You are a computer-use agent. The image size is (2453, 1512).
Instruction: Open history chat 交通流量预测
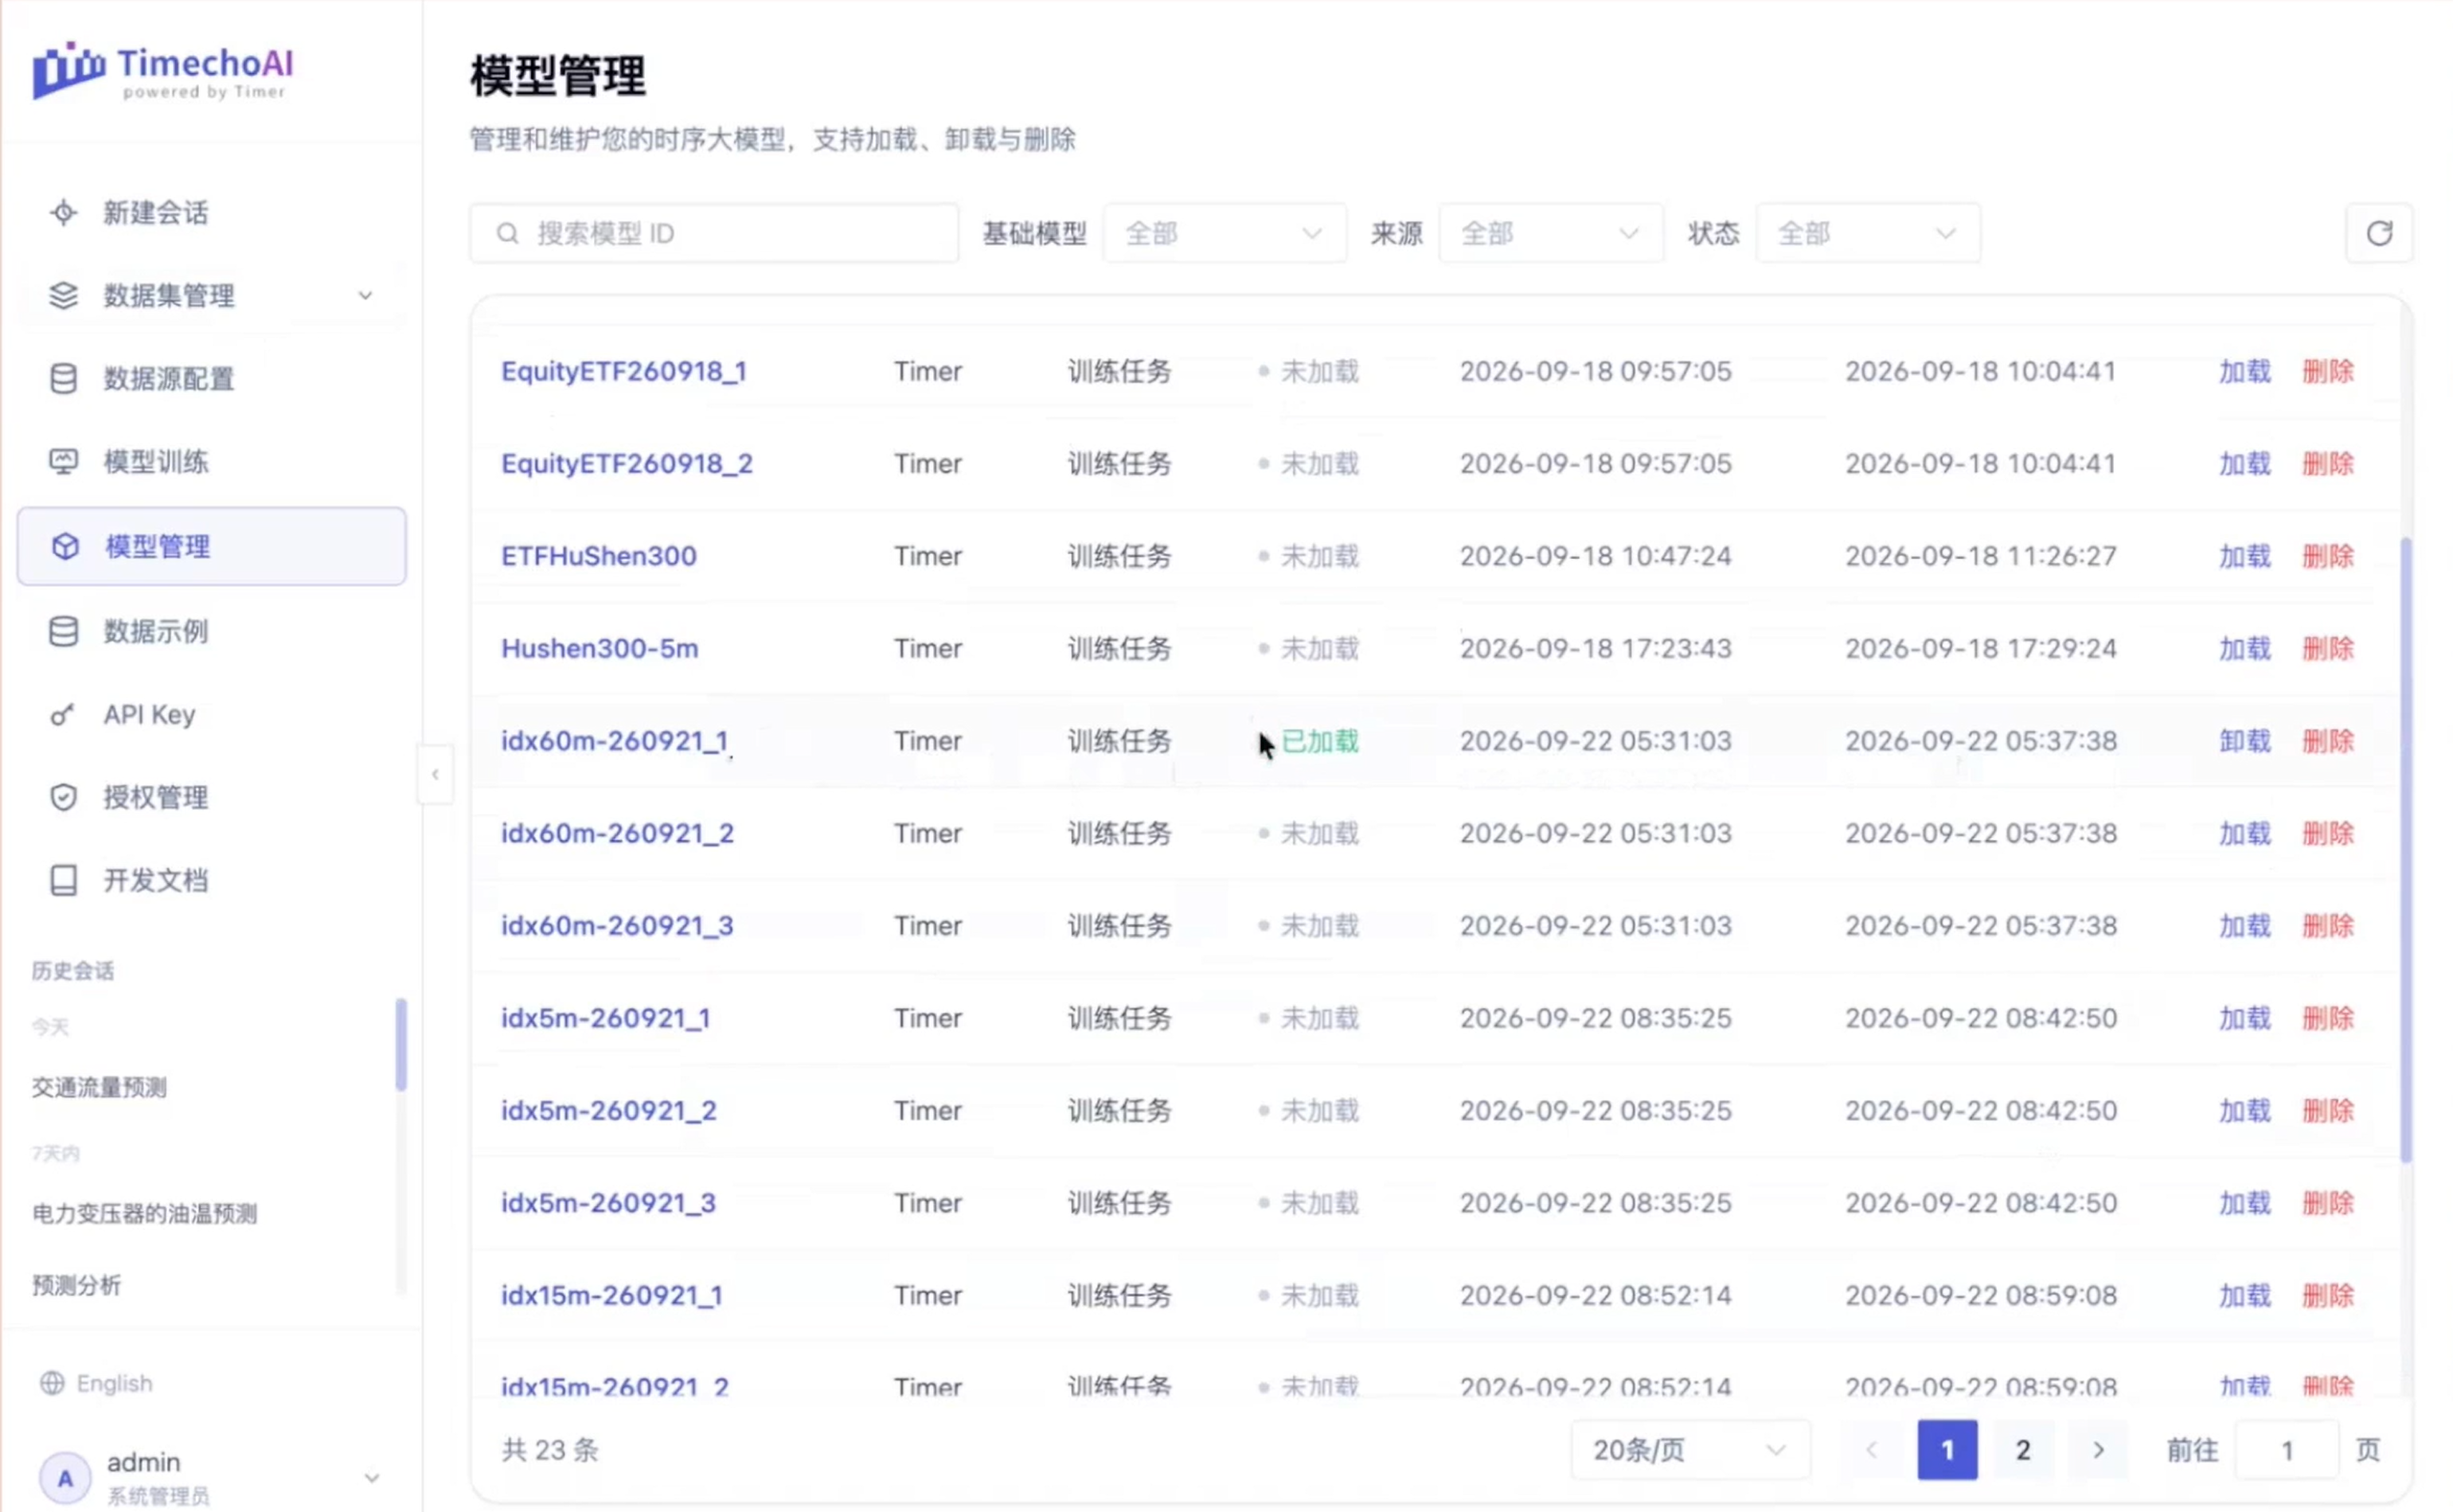coord(99,1088)
